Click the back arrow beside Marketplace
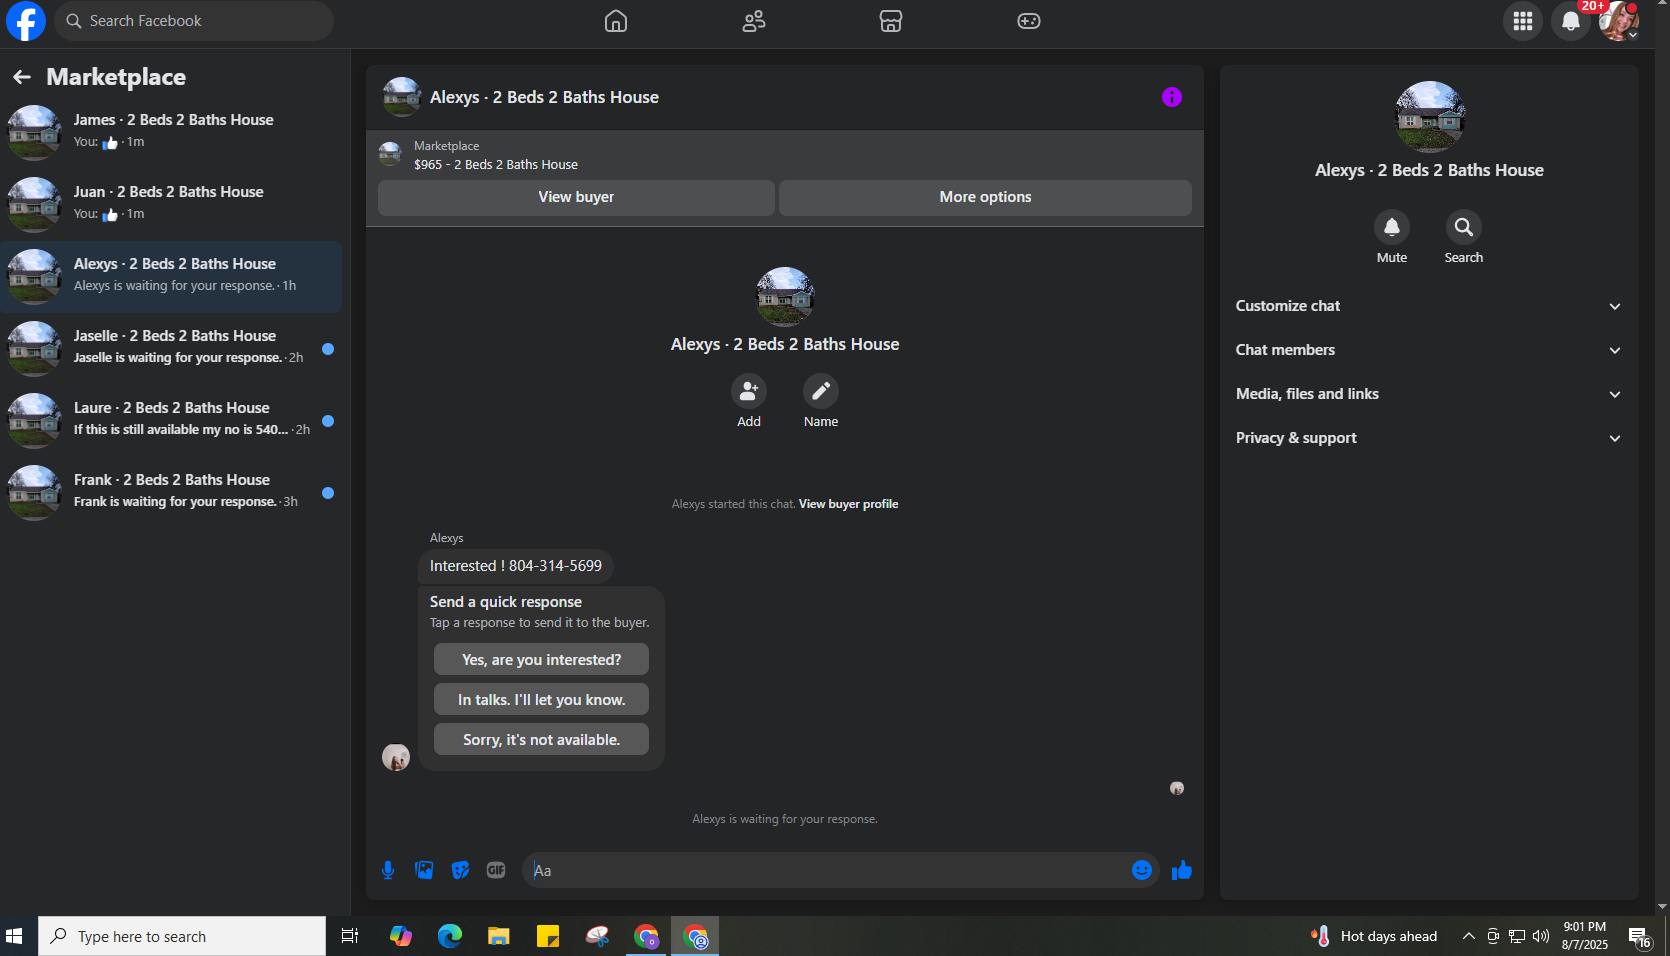This screenshot has height=956, width=1670. (x=22, y=77)
